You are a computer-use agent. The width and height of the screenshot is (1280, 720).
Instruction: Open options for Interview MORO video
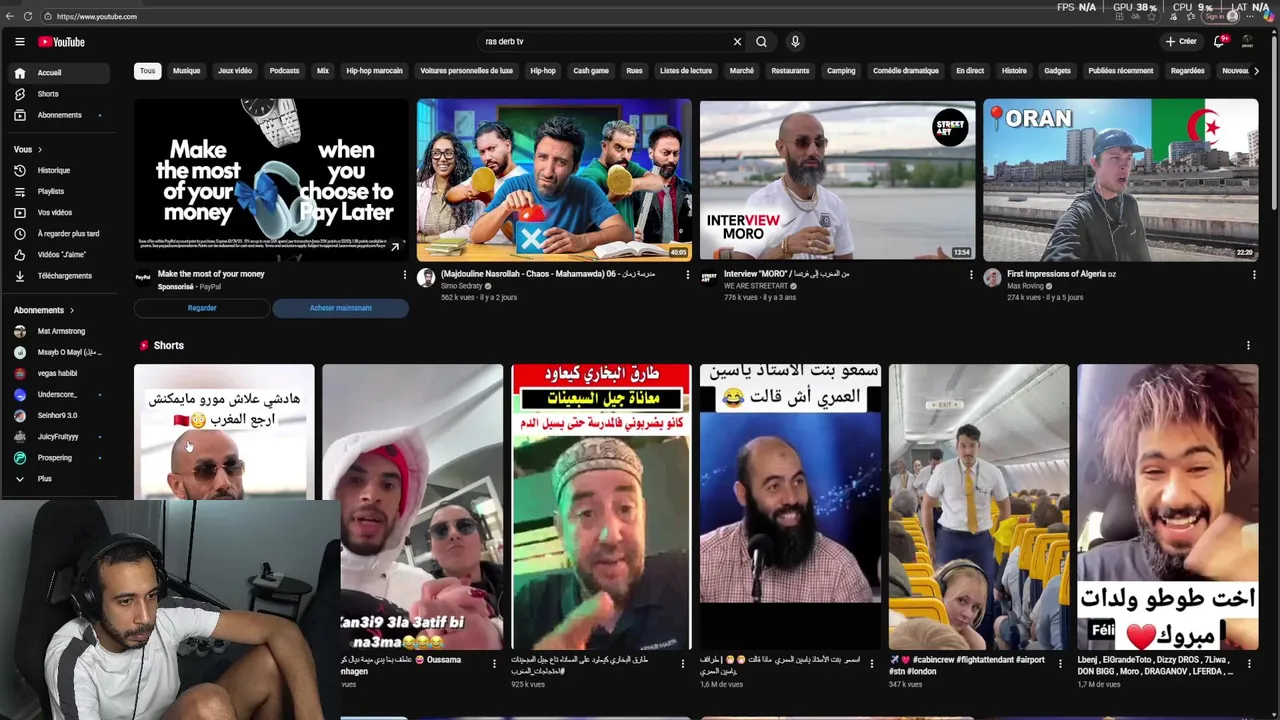(x=970, y=275)
